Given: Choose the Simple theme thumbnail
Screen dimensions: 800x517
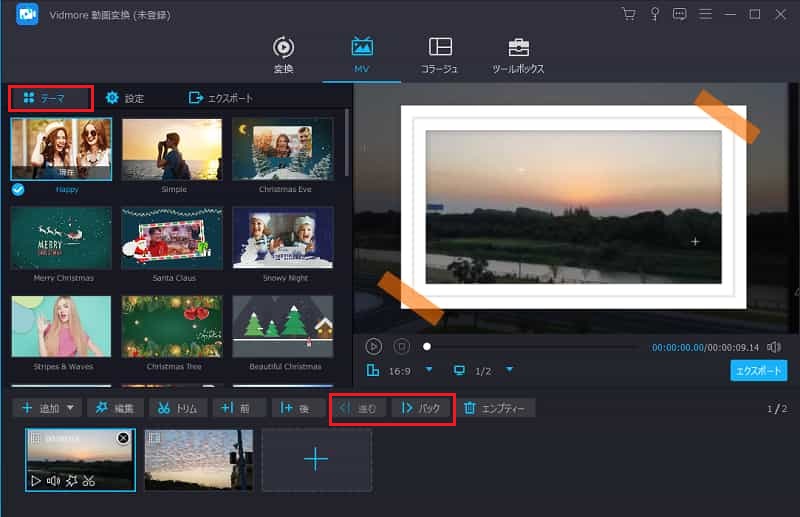Looking at the screenshot, I should [x=172, y=149].
